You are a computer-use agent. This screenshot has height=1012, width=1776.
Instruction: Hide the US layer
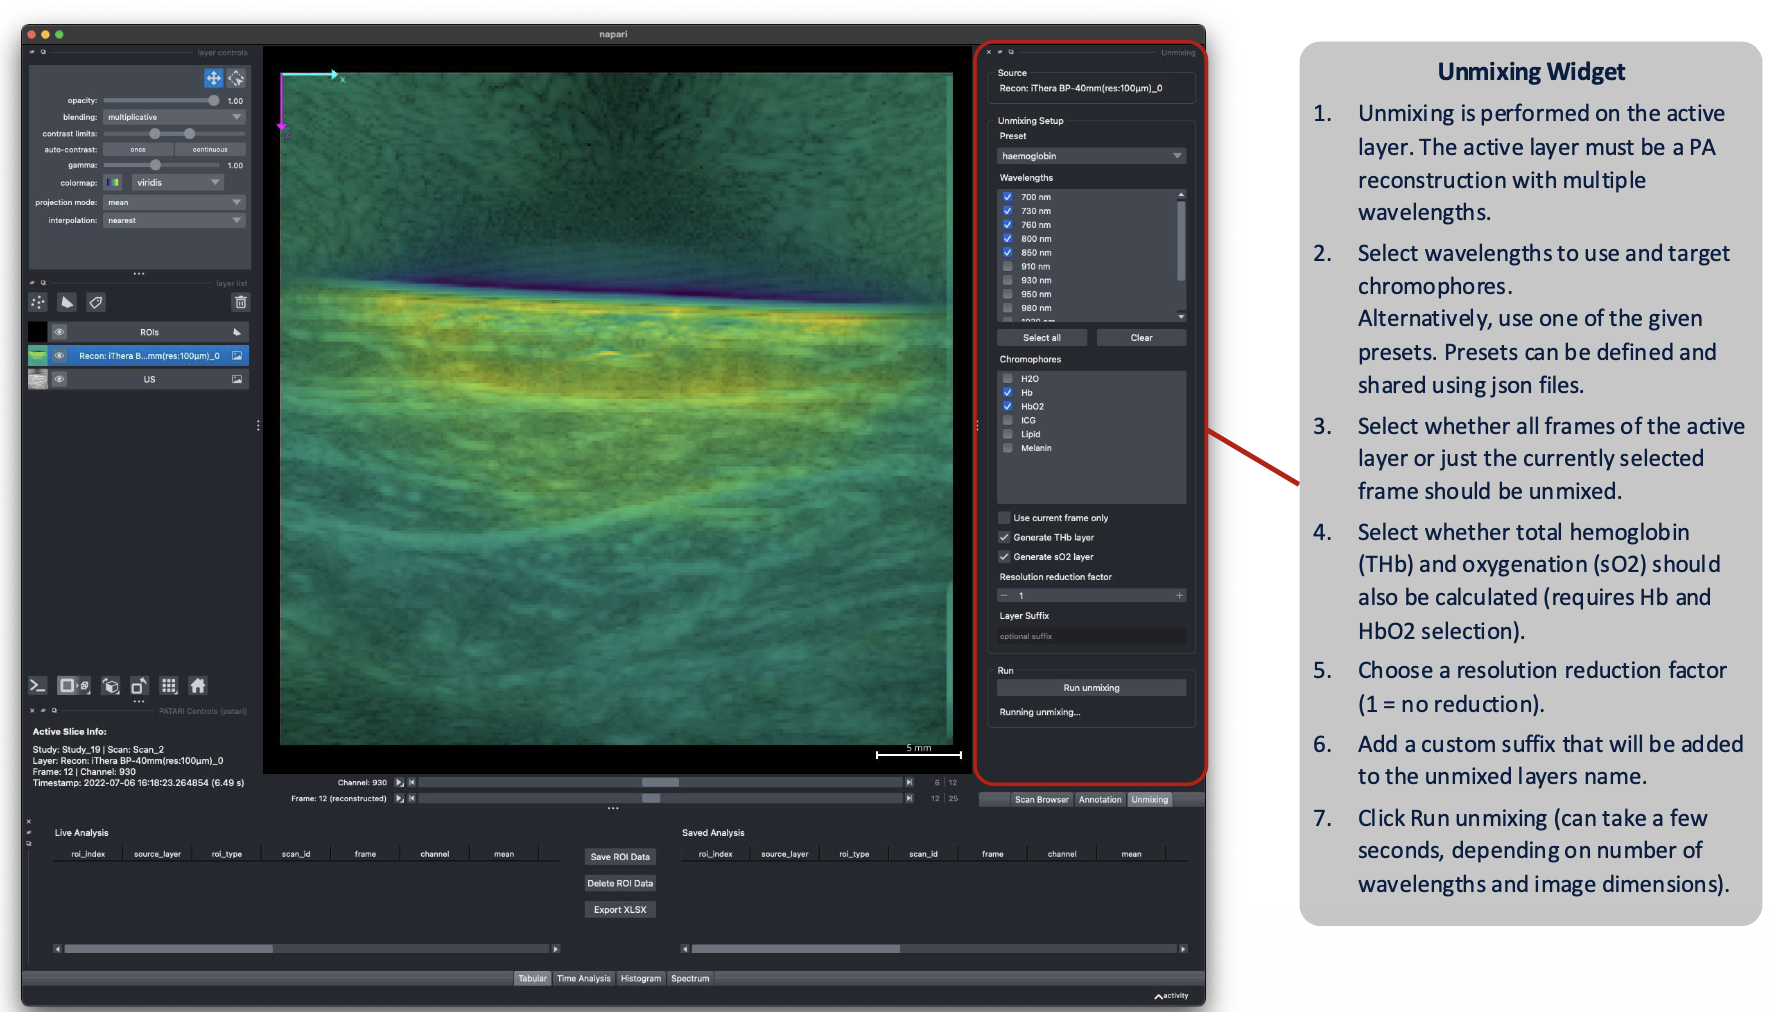click(59, 380)
